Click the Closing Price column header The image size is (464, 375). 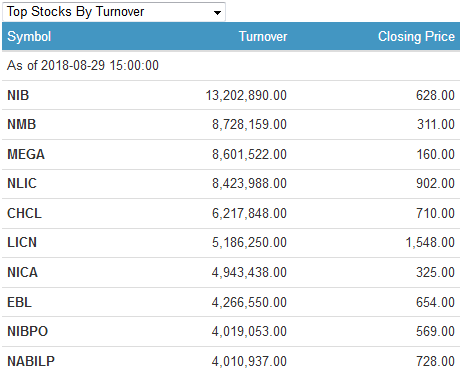pyautogui.click(x=416, y=36)
